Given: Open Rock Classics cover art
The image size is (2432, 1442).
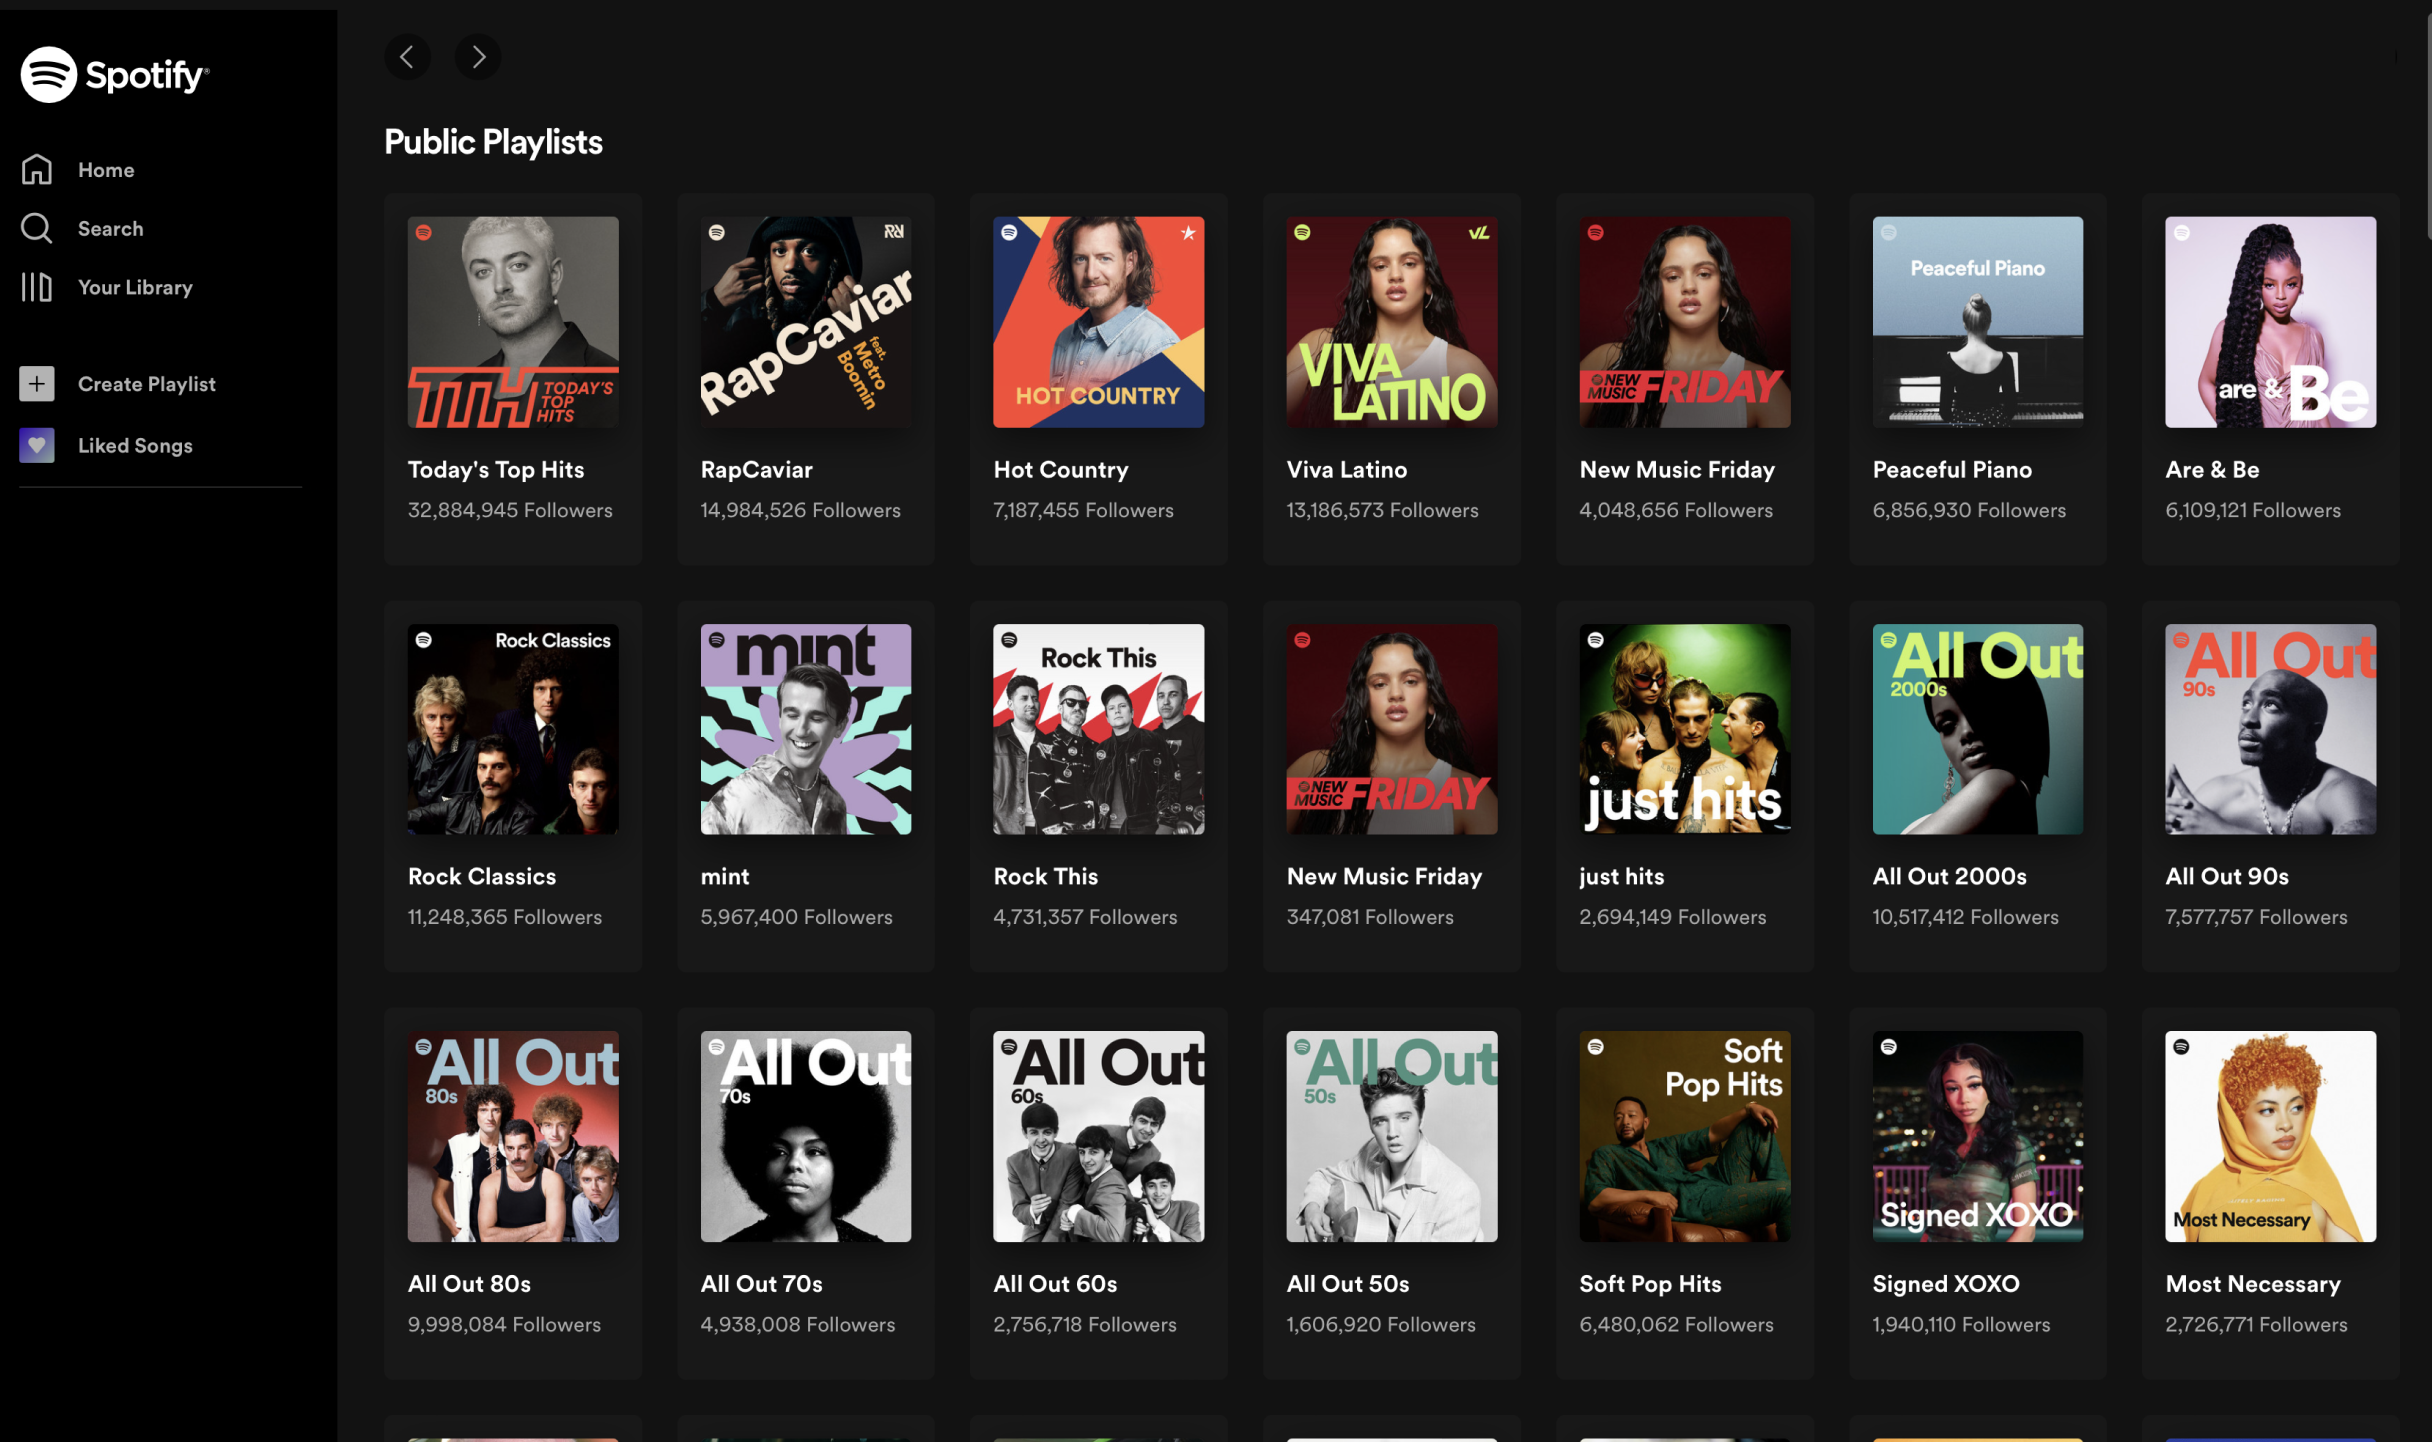Looking at the screenshot, I should pos(513,729).
